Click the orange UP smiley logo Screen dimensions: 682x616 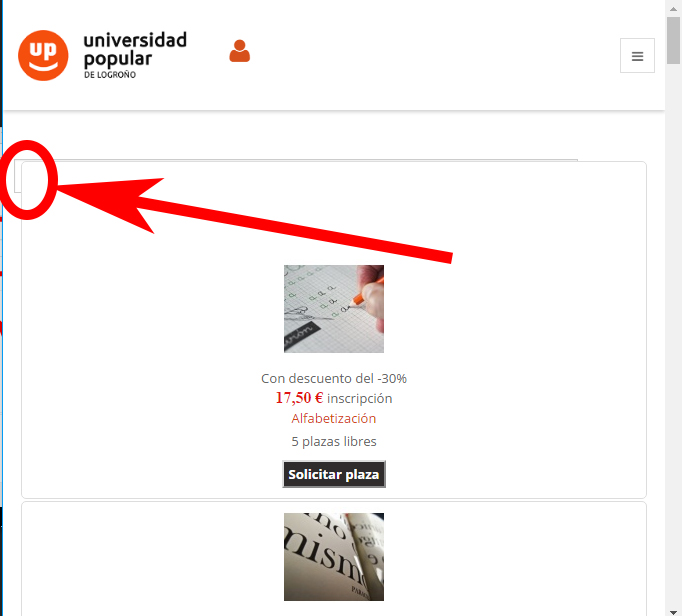(x=43, y=55)
